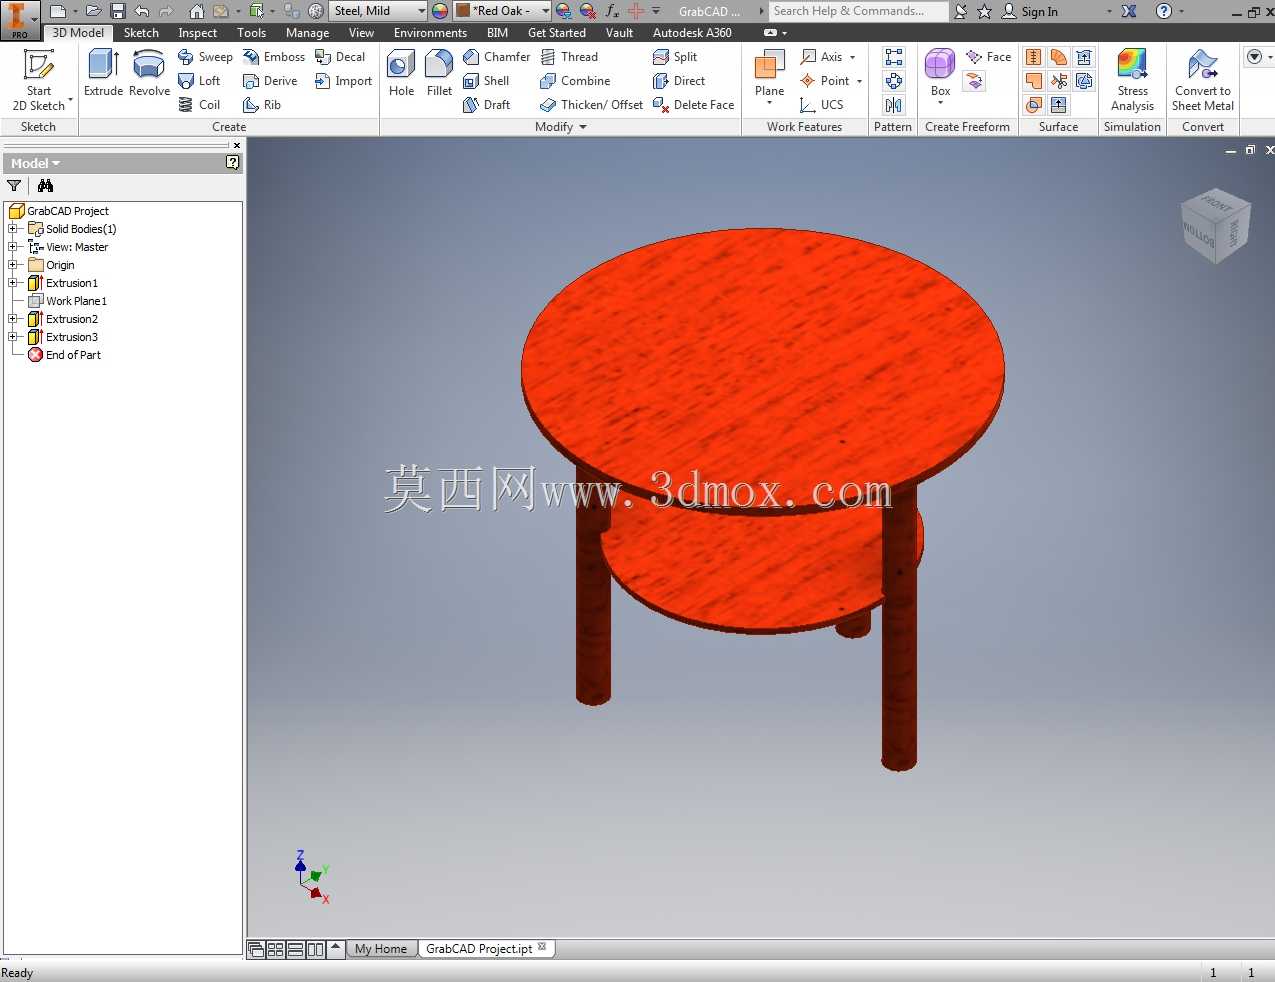The image size is (1275, 982).
Task: Expand the Extrusion1 feature node
Action: 13,283
